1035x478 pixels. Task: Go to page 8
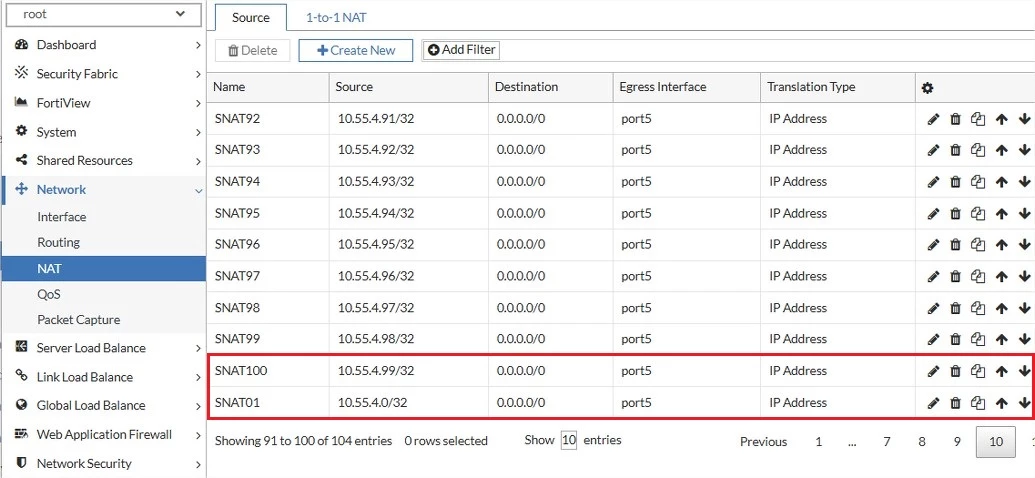(x=921, y=442)
